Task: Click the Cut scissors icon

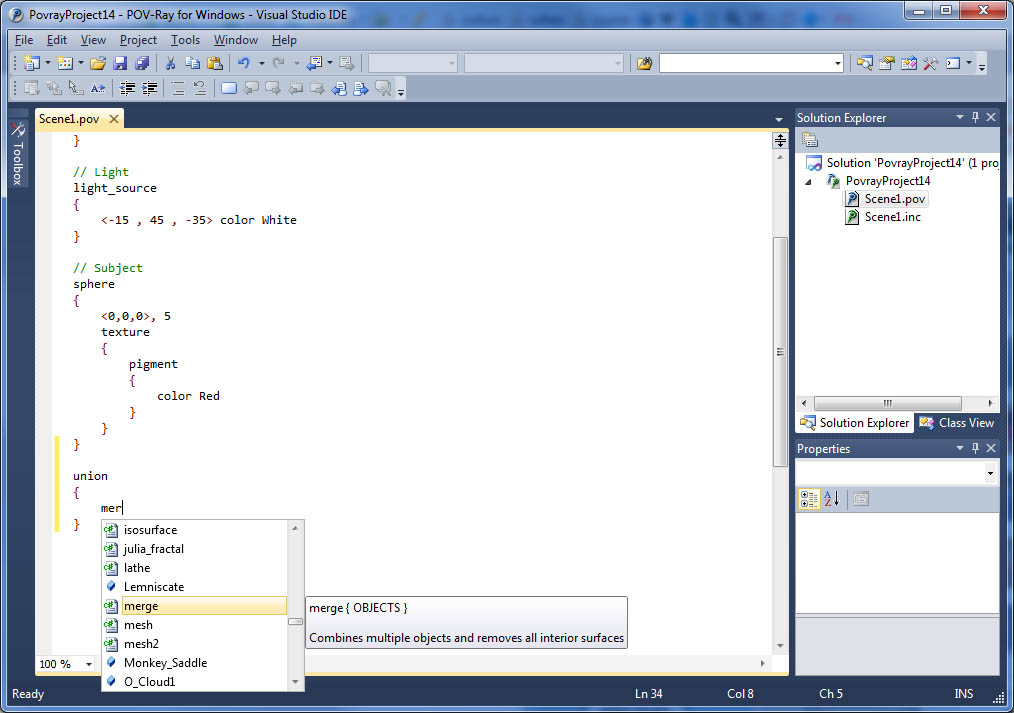Action: point(170,63)
